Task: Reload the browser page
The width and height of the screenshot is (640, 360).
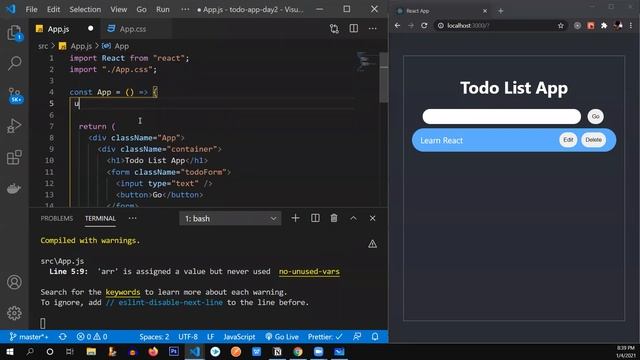Action: tap(424, 25)
